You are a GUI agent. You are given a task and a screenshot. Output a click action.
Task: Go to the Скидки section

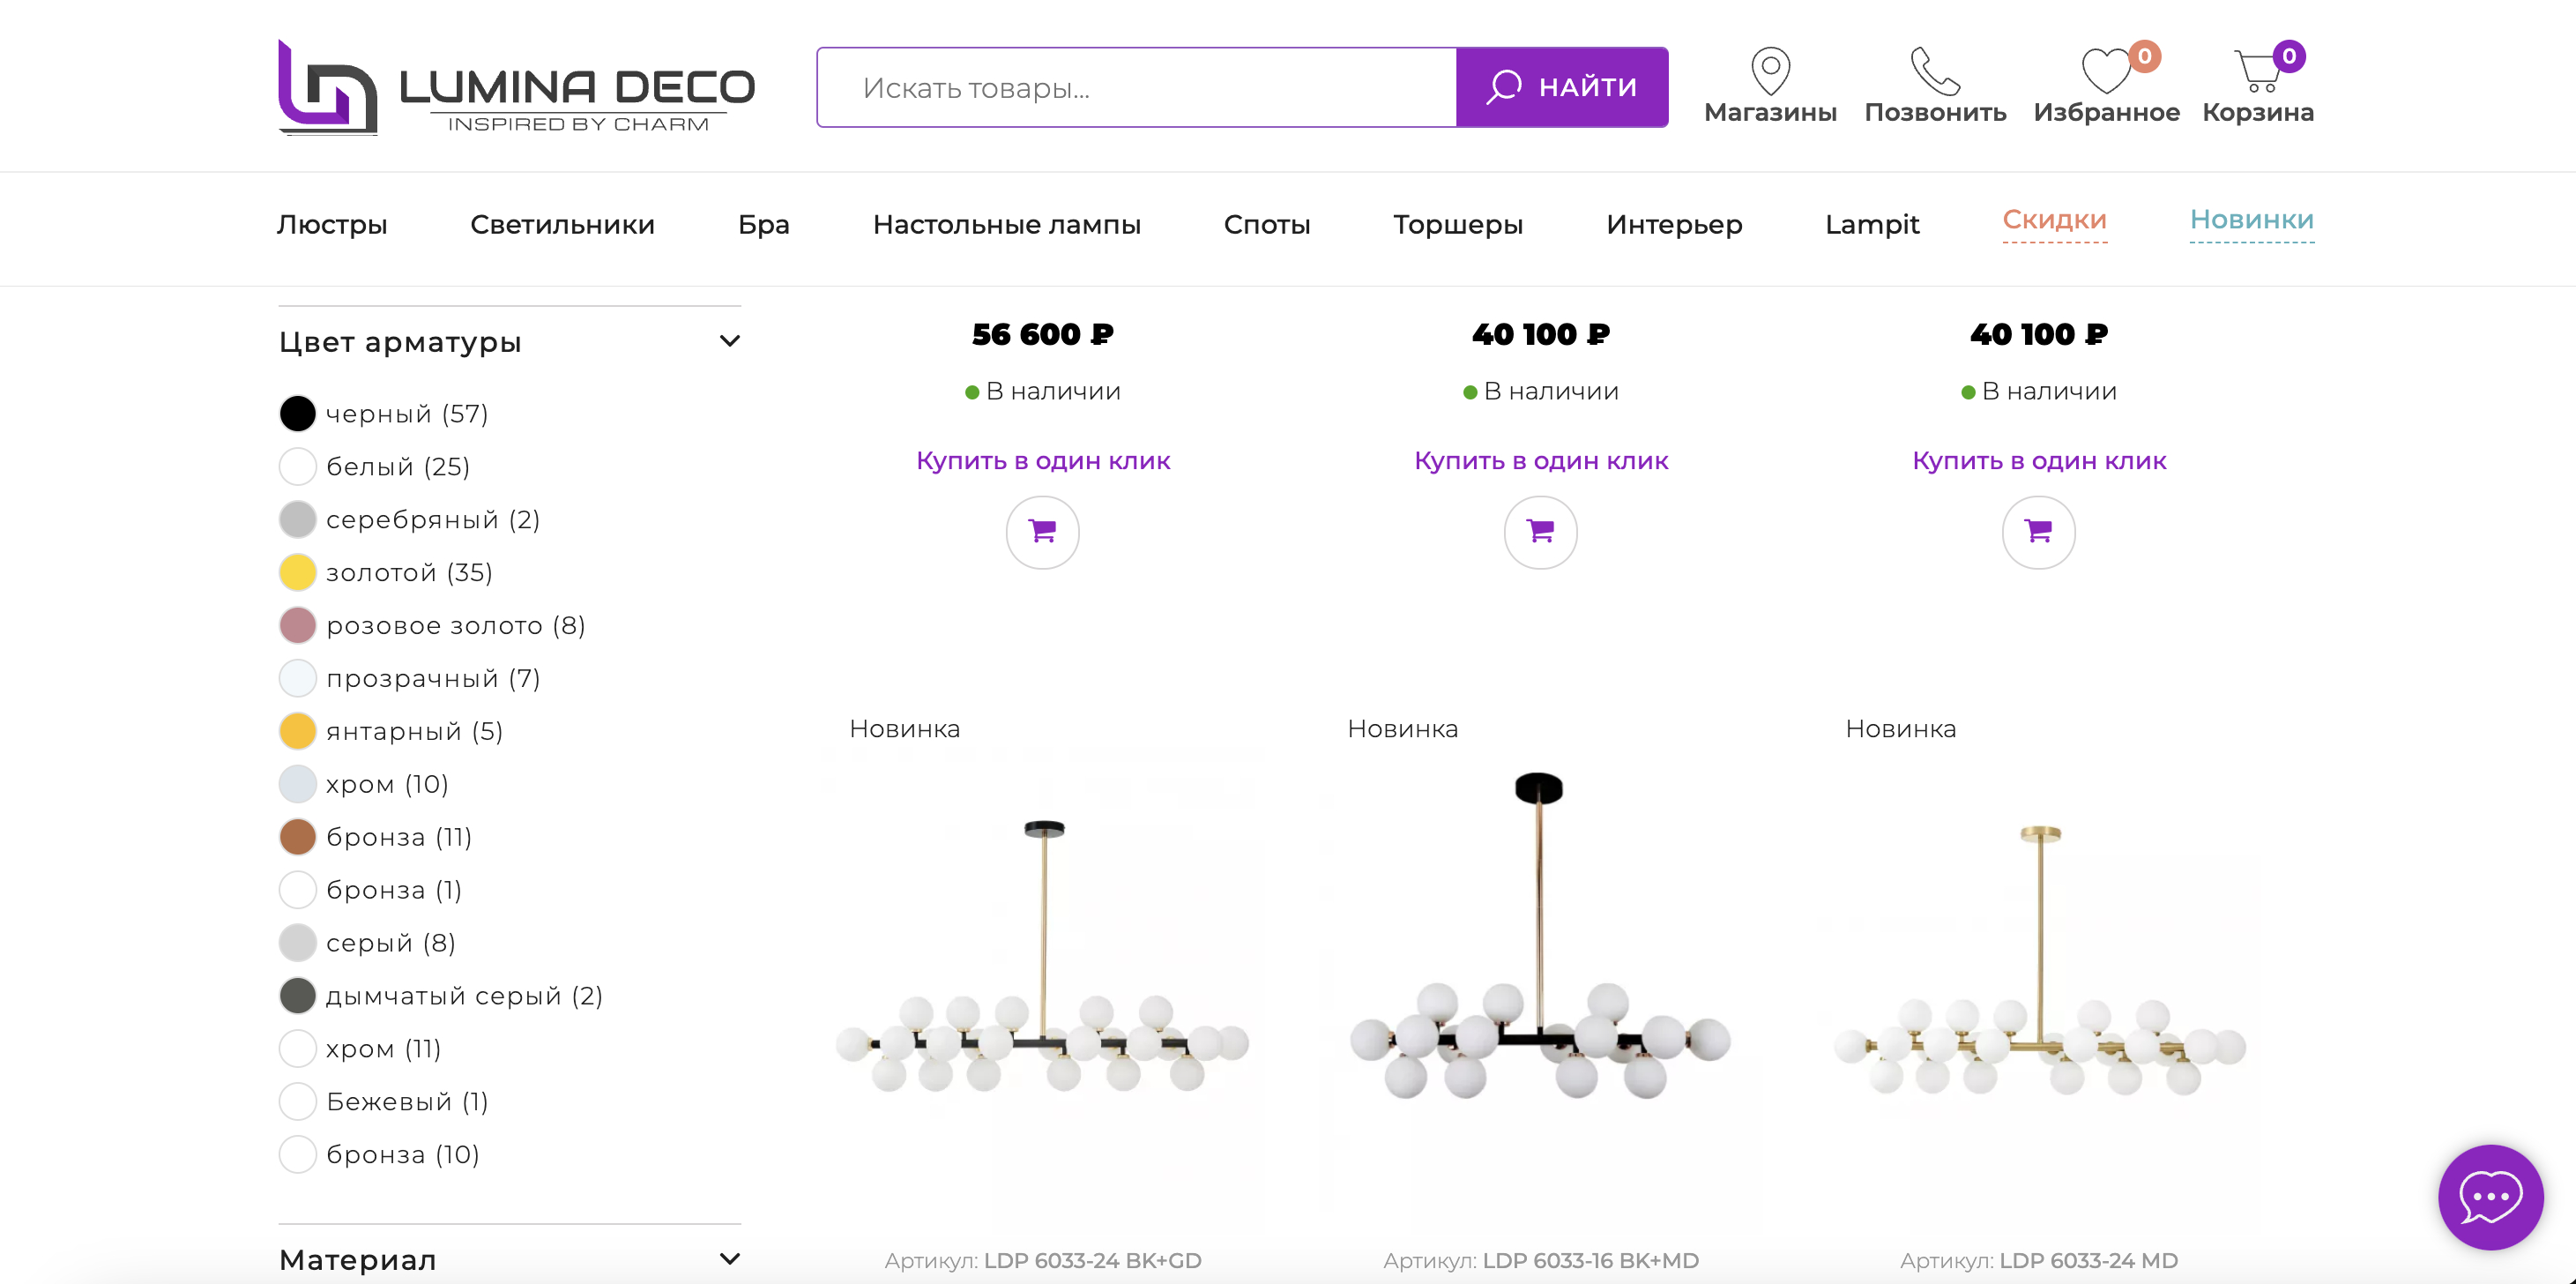[x=2054, y=220]
